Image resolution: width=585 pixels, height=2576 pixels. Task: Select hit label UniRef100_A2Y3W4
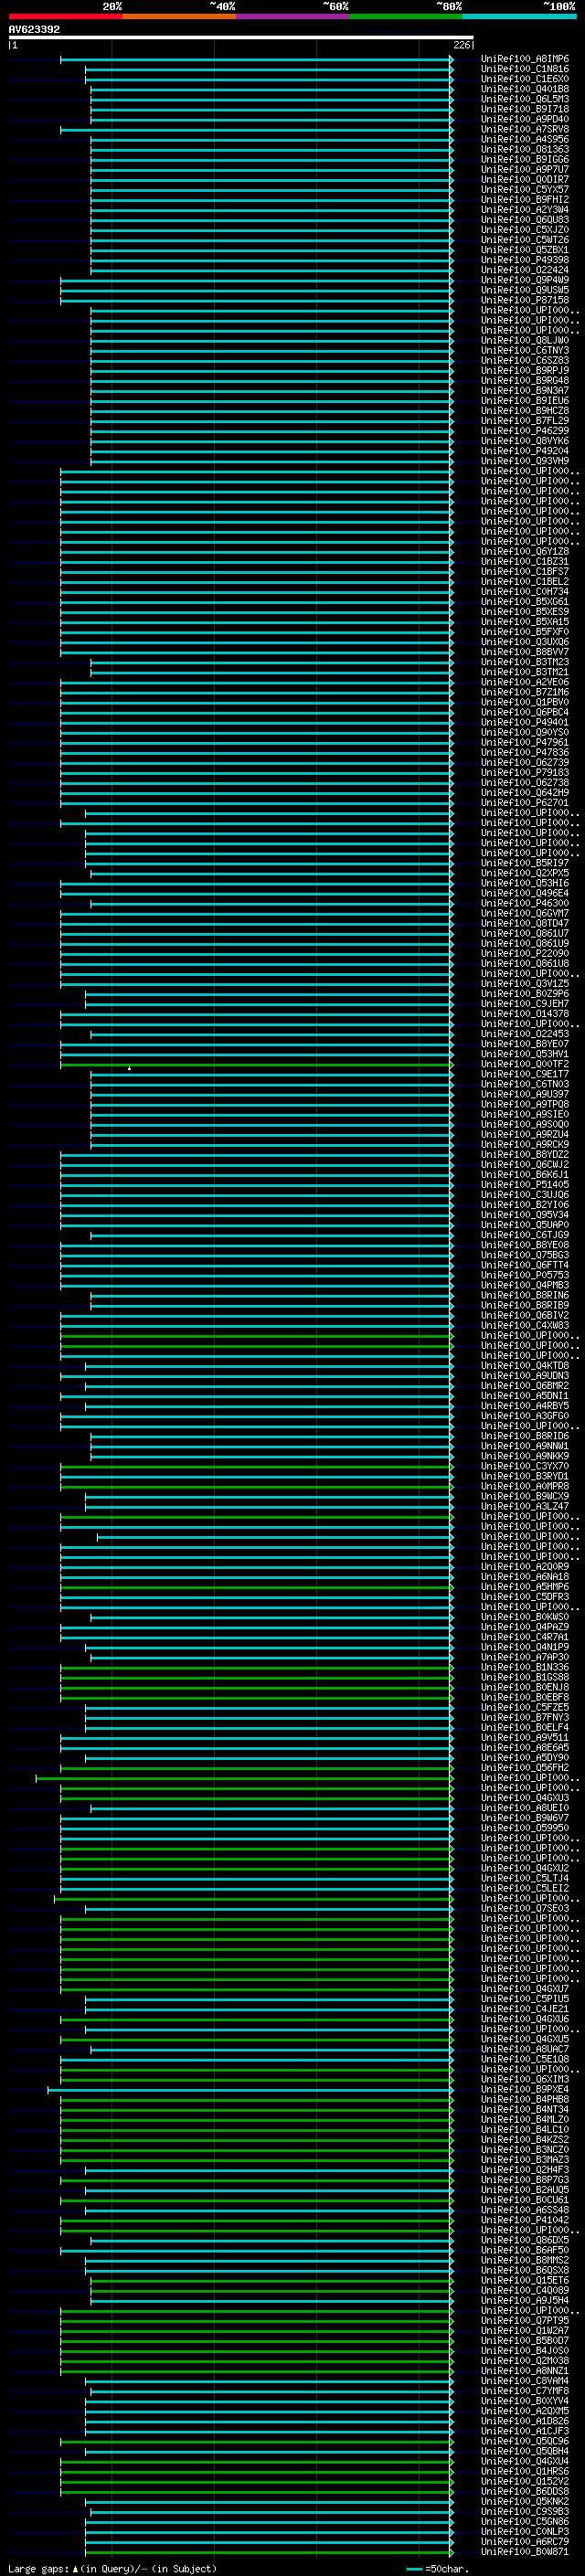[524, 210]
